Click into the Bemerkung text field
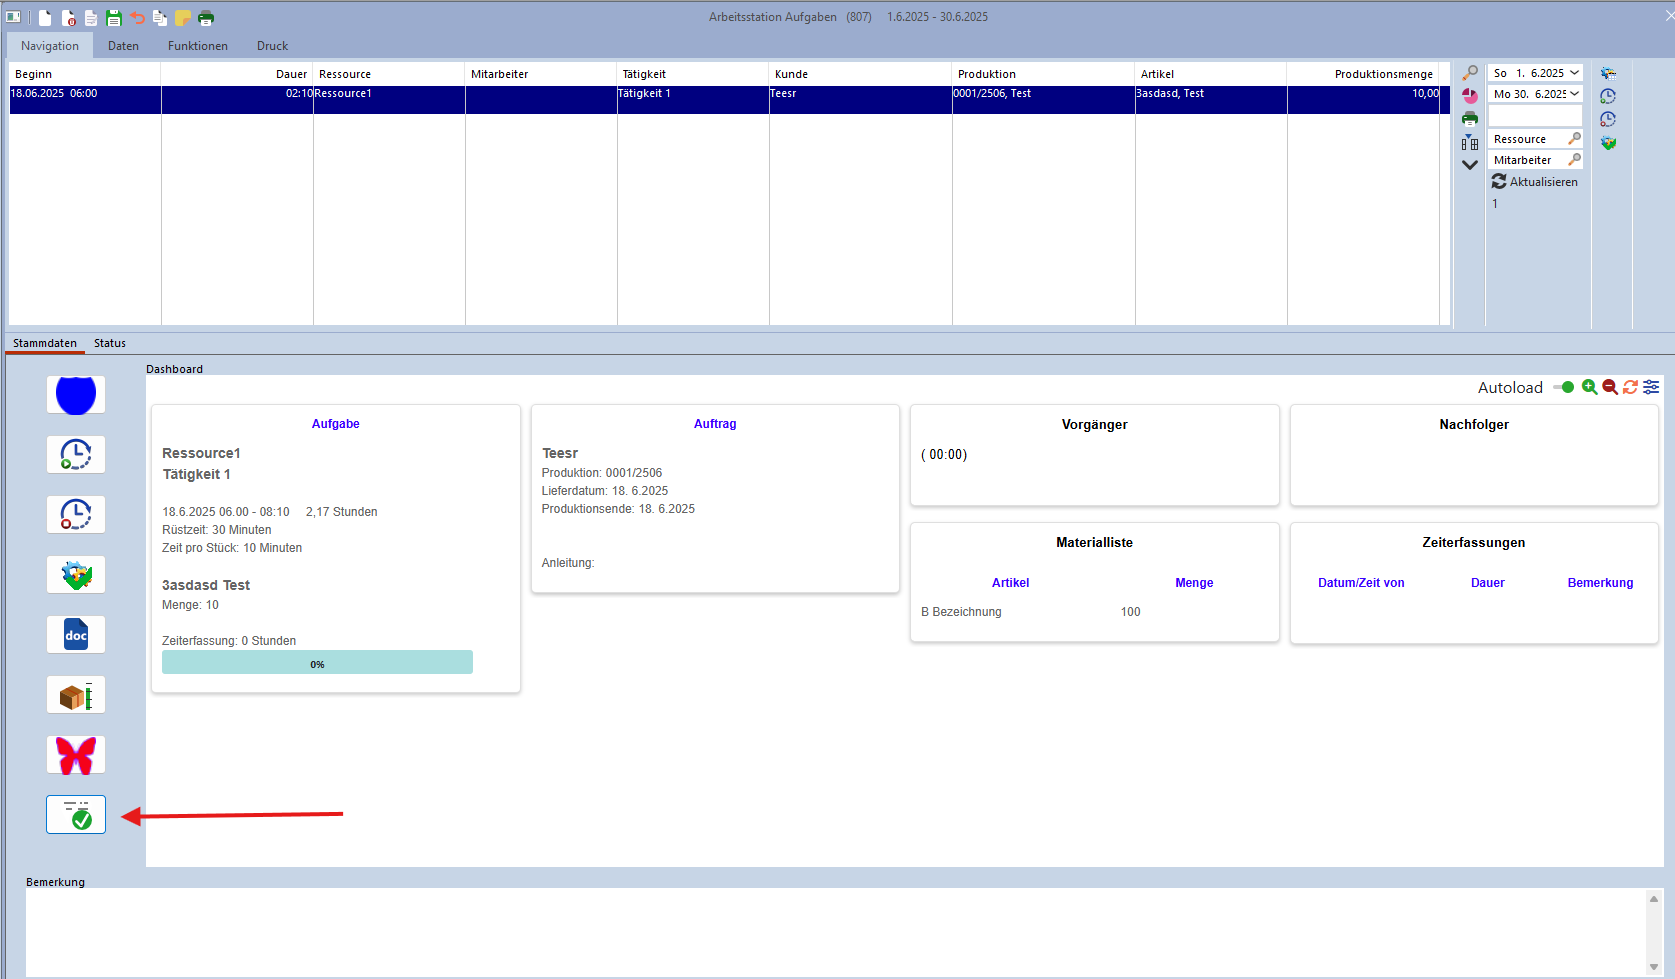Screen dimensions: 1675x979 [x=830, y=930]
